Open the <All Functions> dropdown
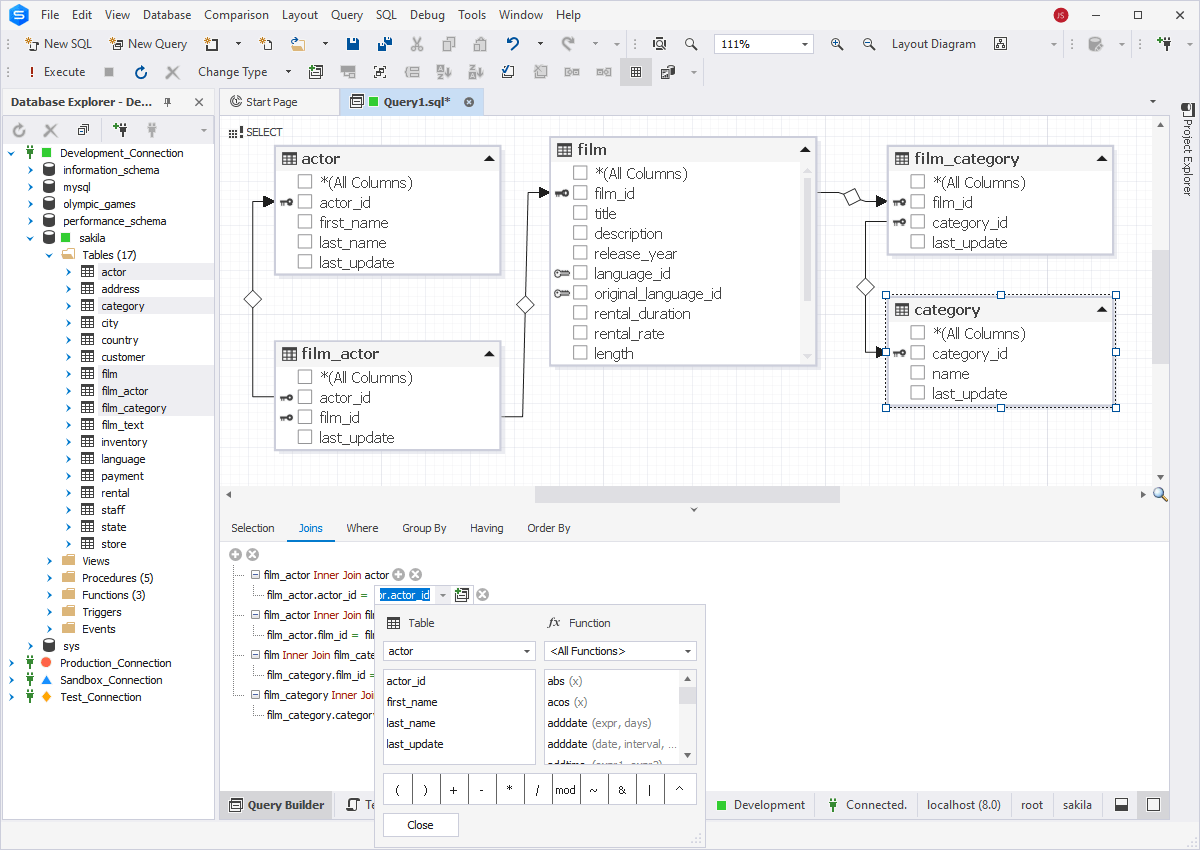This screenshot has height=850, width=1200. click(x=688, y=651)
